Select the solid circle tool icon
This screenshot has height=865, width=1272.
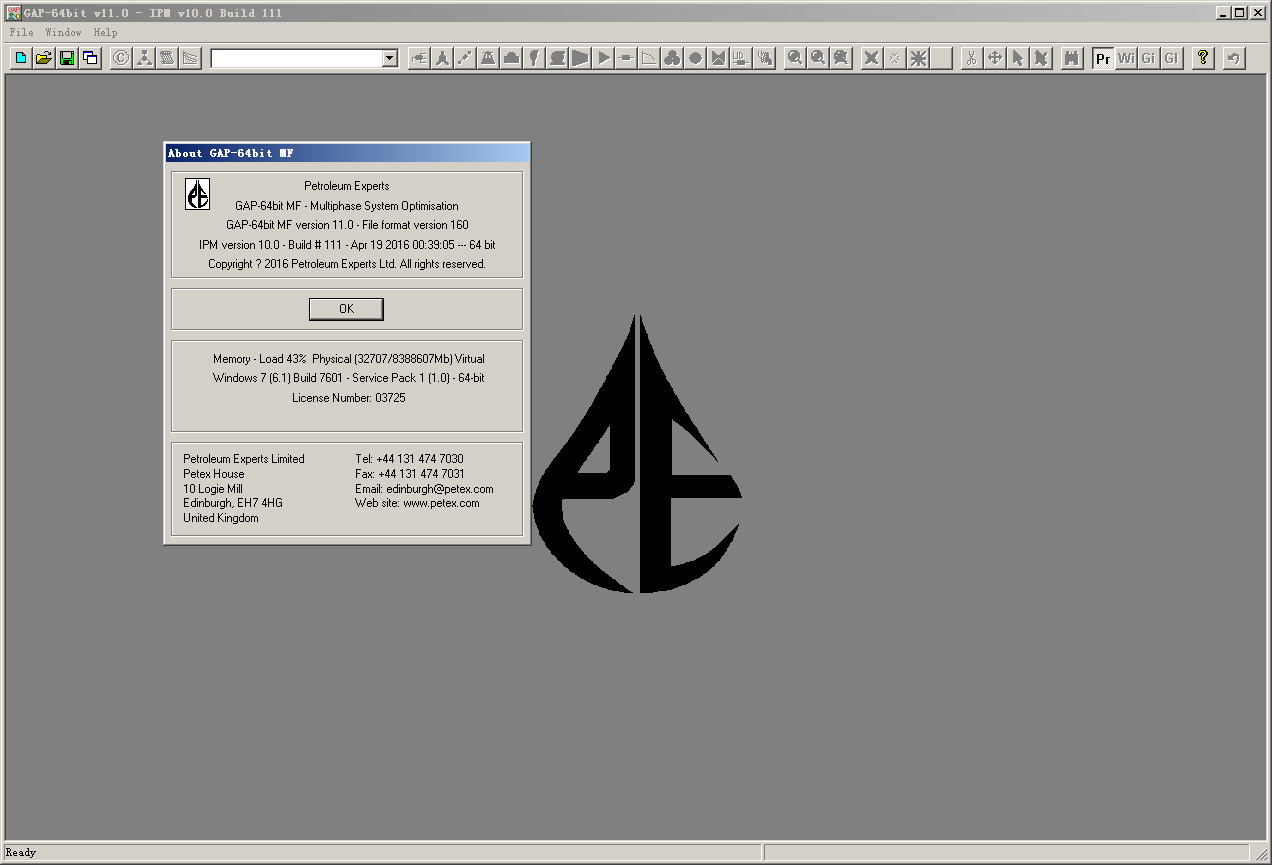point(695,58)
